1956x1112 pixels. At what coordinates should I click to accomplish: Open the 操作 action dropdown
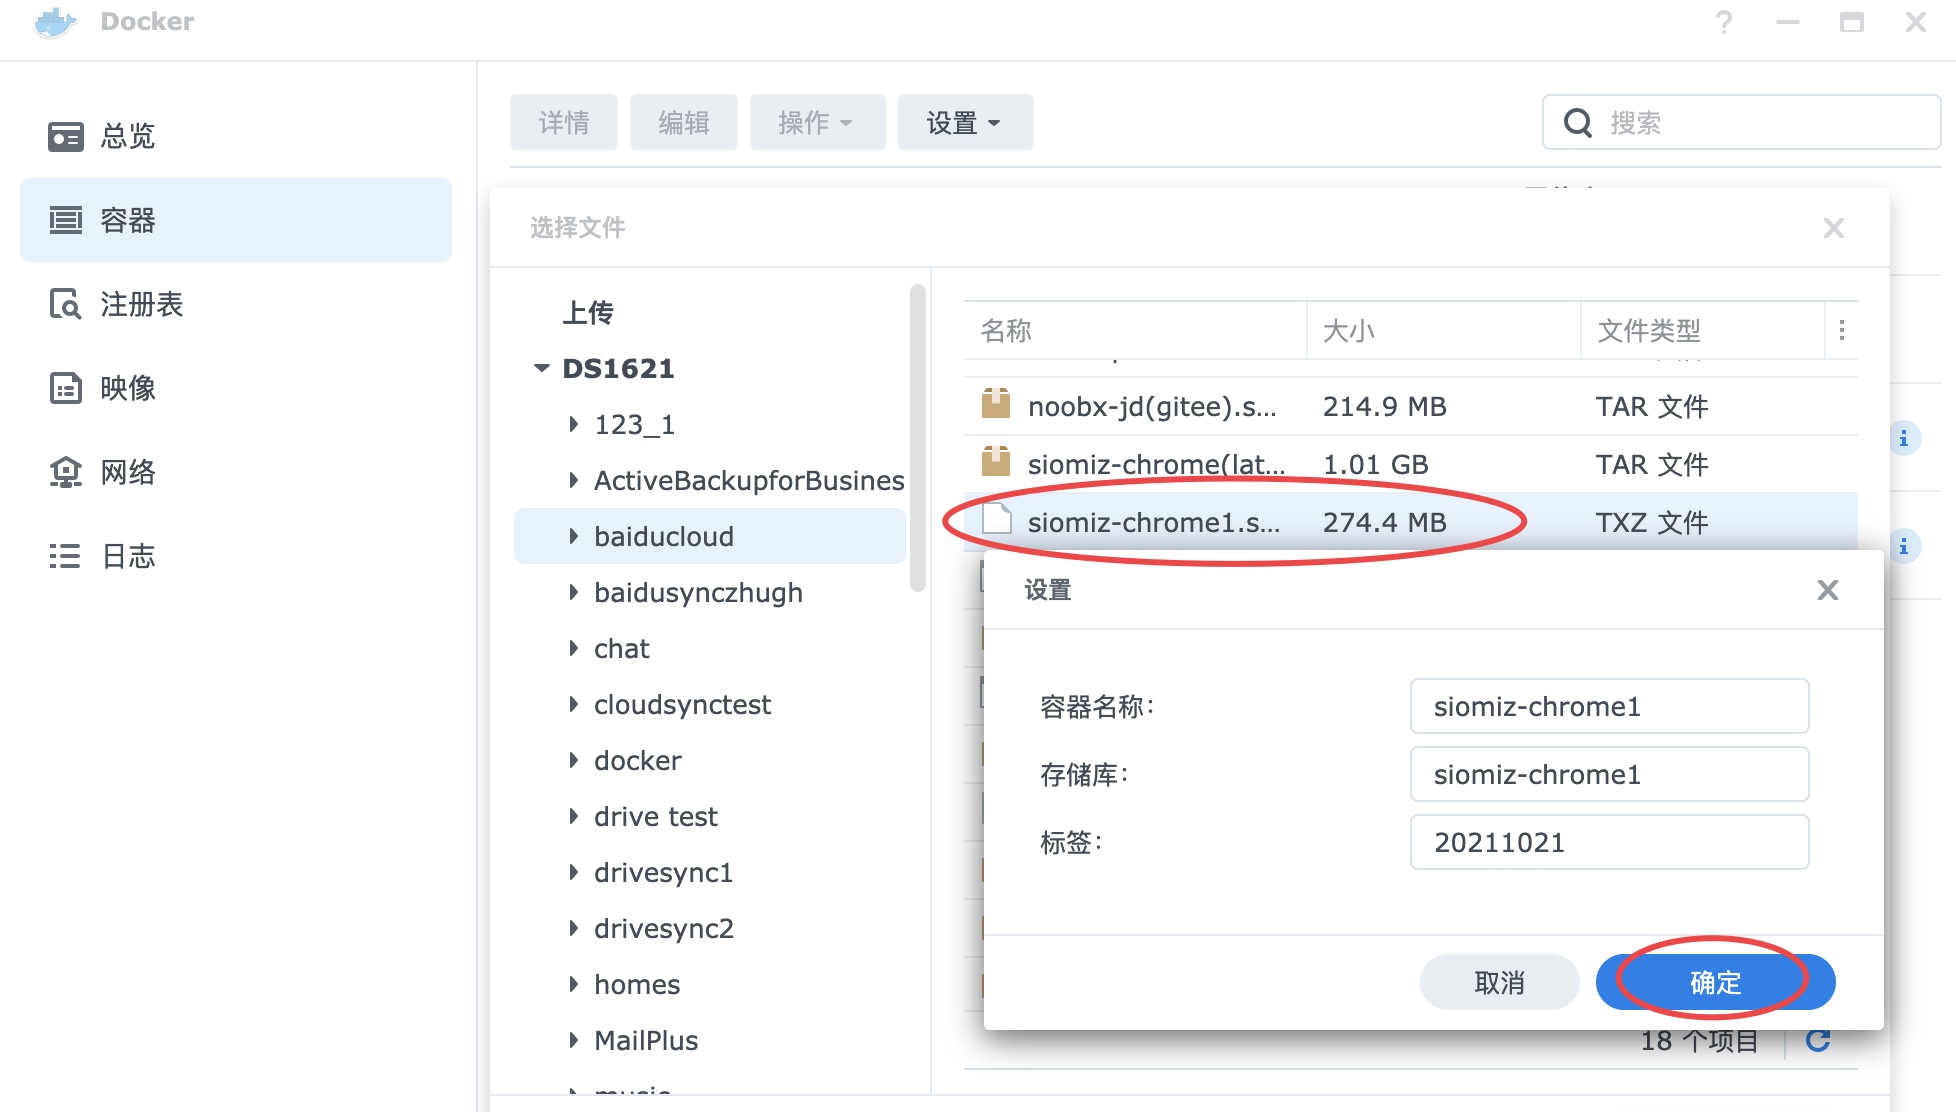point(818,122)
